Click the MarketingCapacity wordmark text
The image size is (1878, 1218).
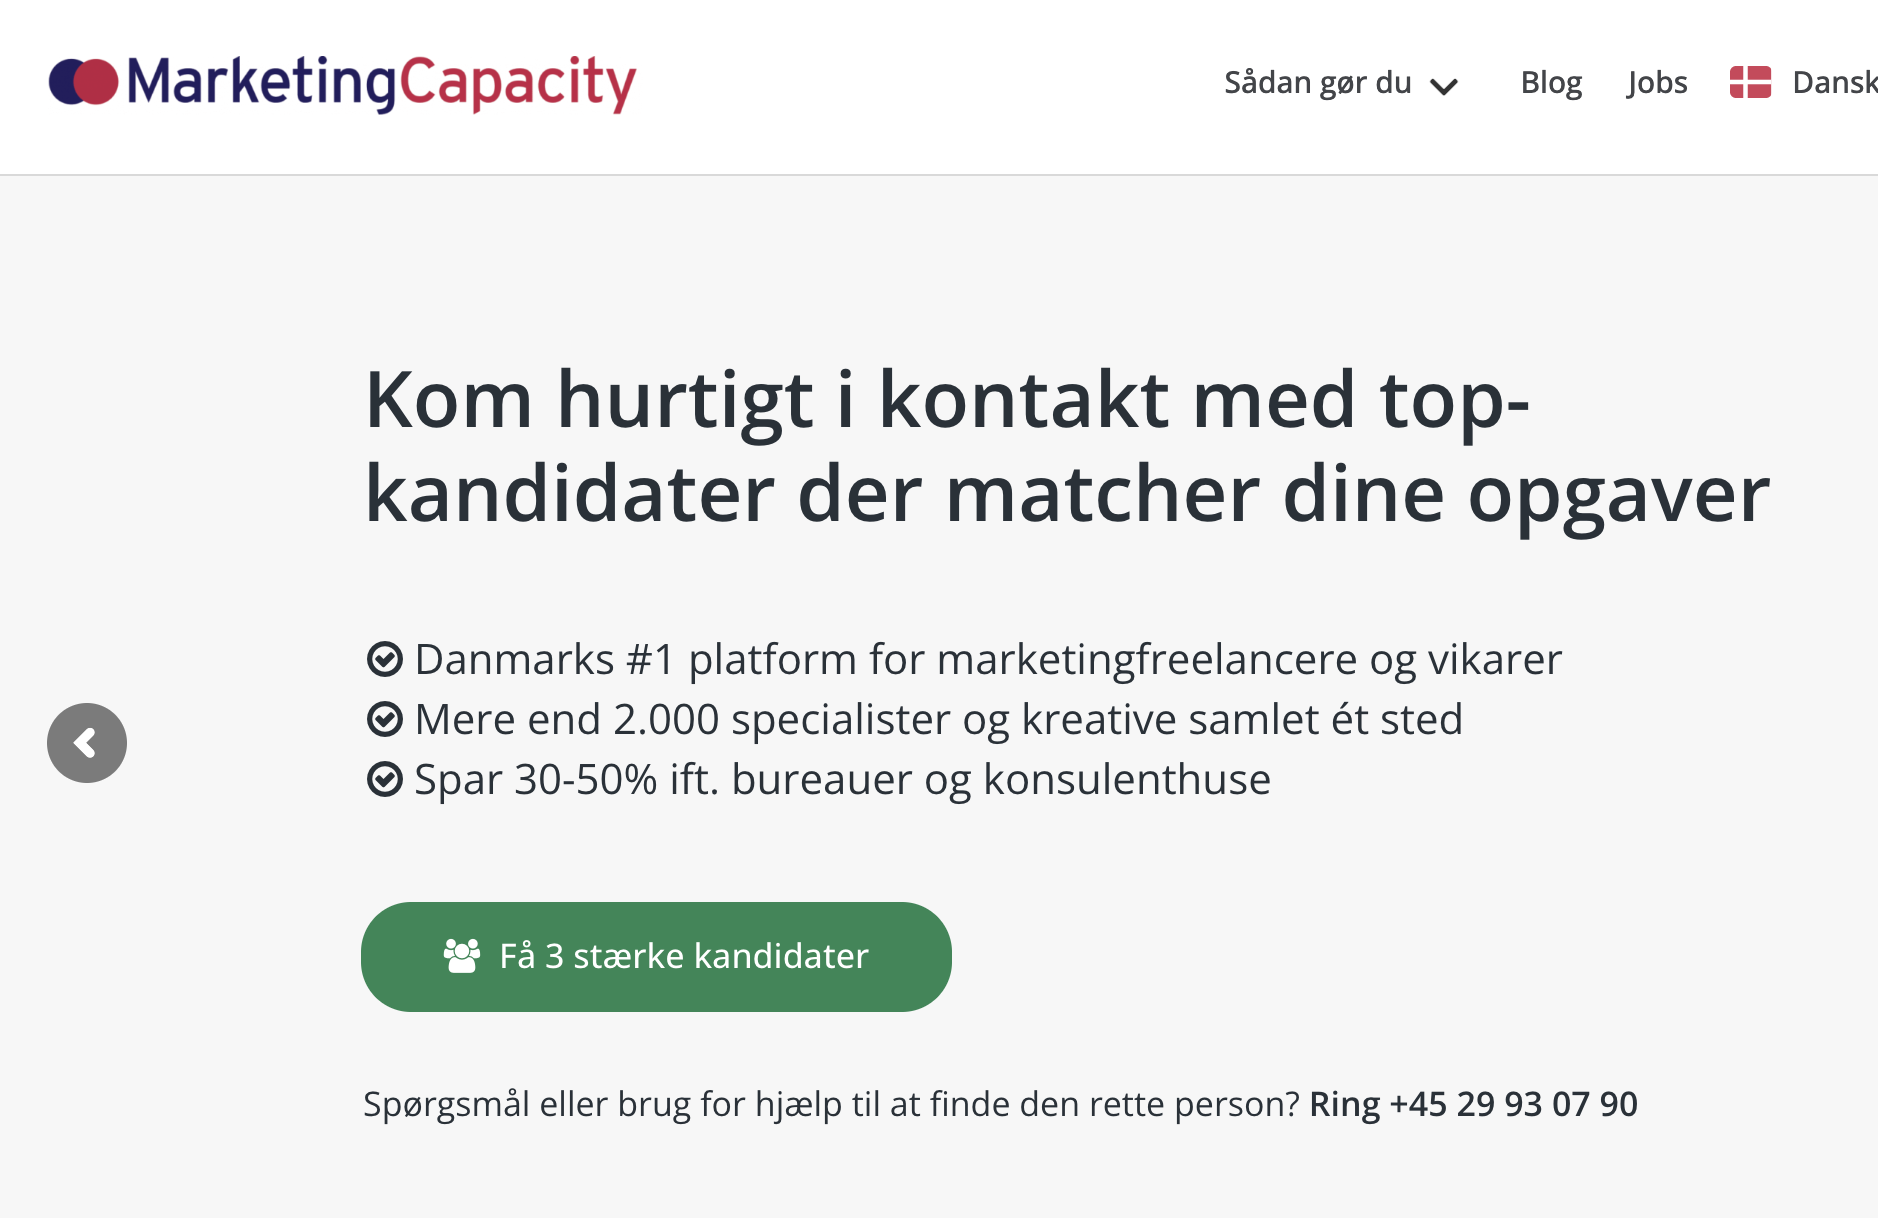tap(381, 82)
